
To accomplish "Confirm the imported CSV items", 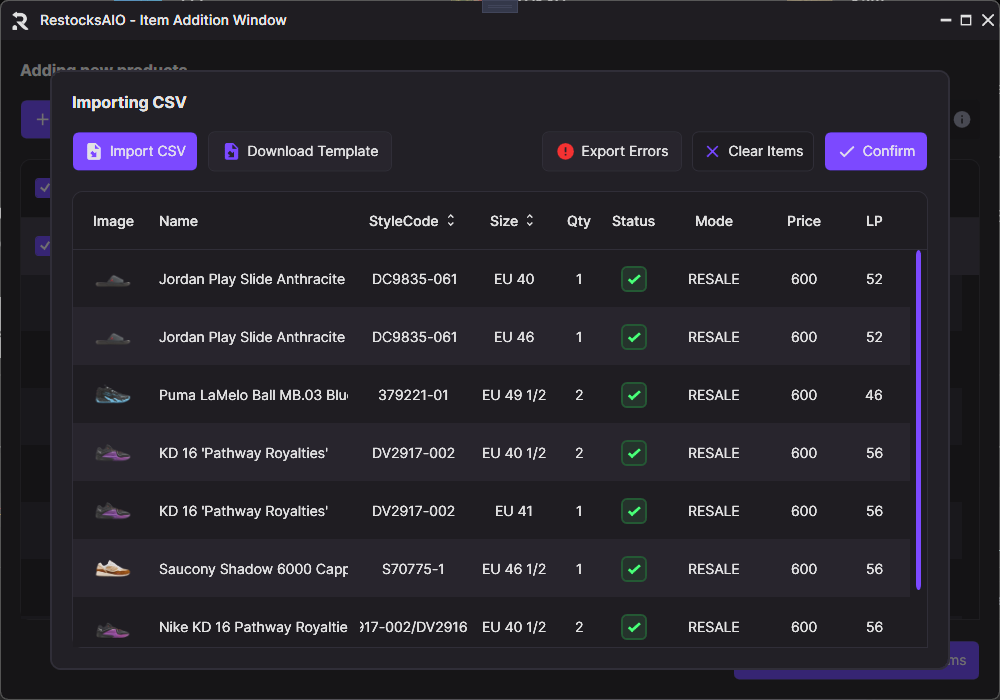I will pos(876,152).
